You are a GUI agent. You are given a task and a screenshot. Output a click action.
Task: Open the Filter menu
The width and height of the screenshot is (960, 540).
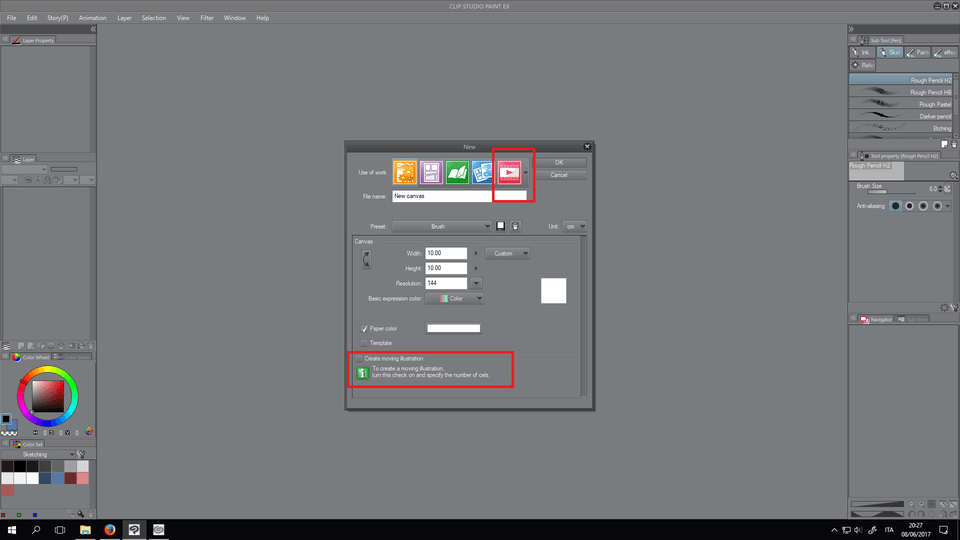click(207, 18)
